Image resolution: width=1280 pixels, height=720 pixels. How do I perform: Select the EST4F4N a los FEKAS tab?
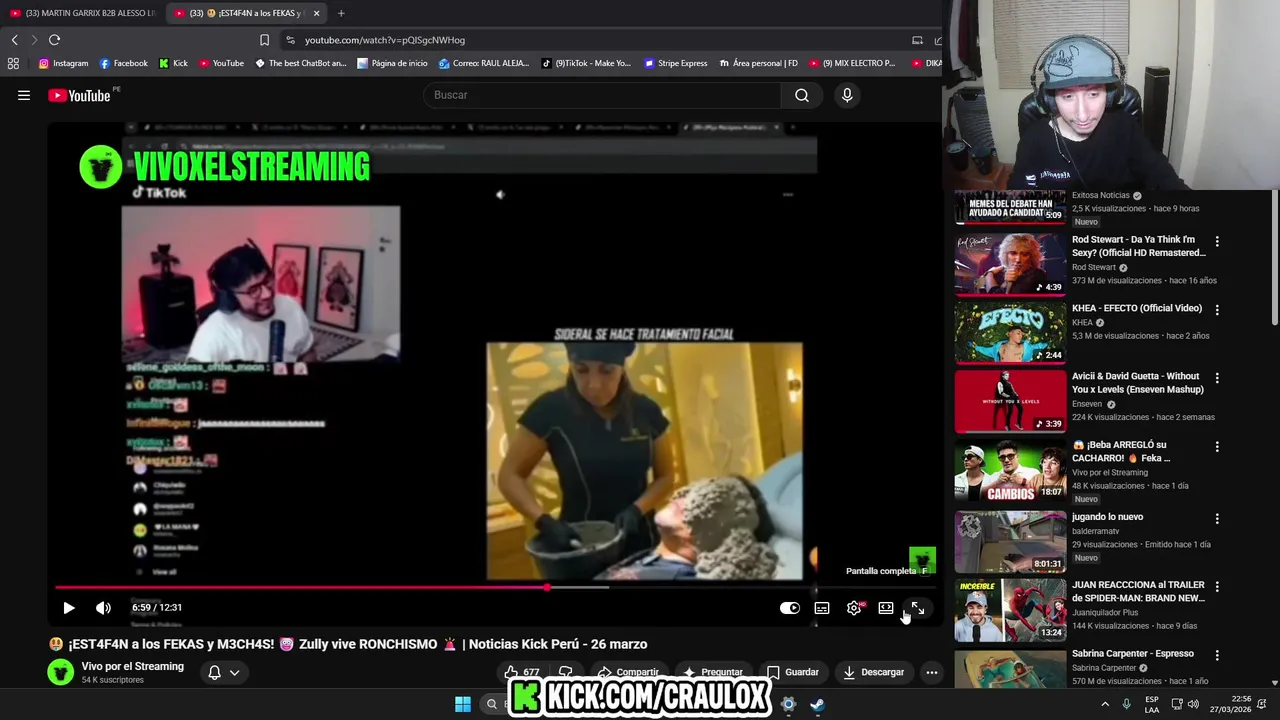pyautogui.click(x=245, y=13)
